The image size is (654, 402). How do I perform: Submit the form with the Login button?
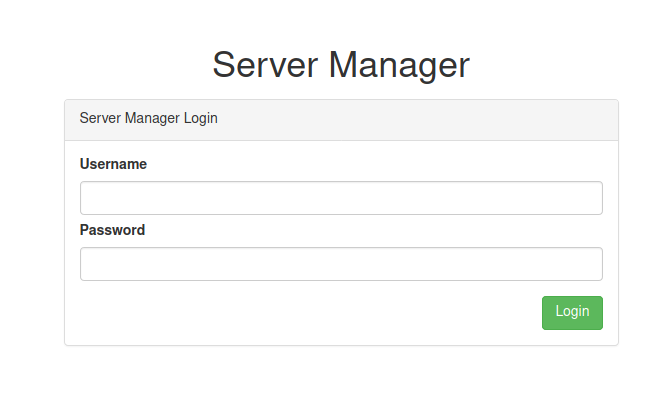[572, 313]
